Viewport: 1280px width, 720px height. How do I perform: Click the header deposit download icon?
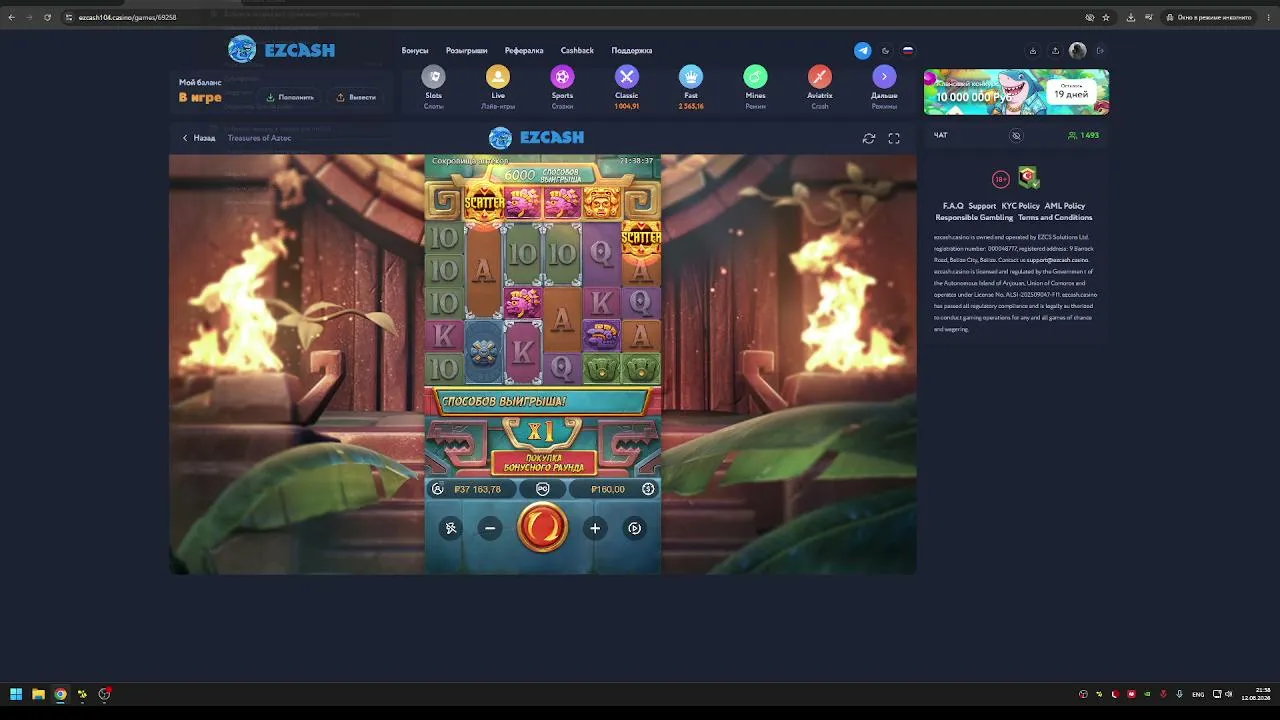(1033, 50)
